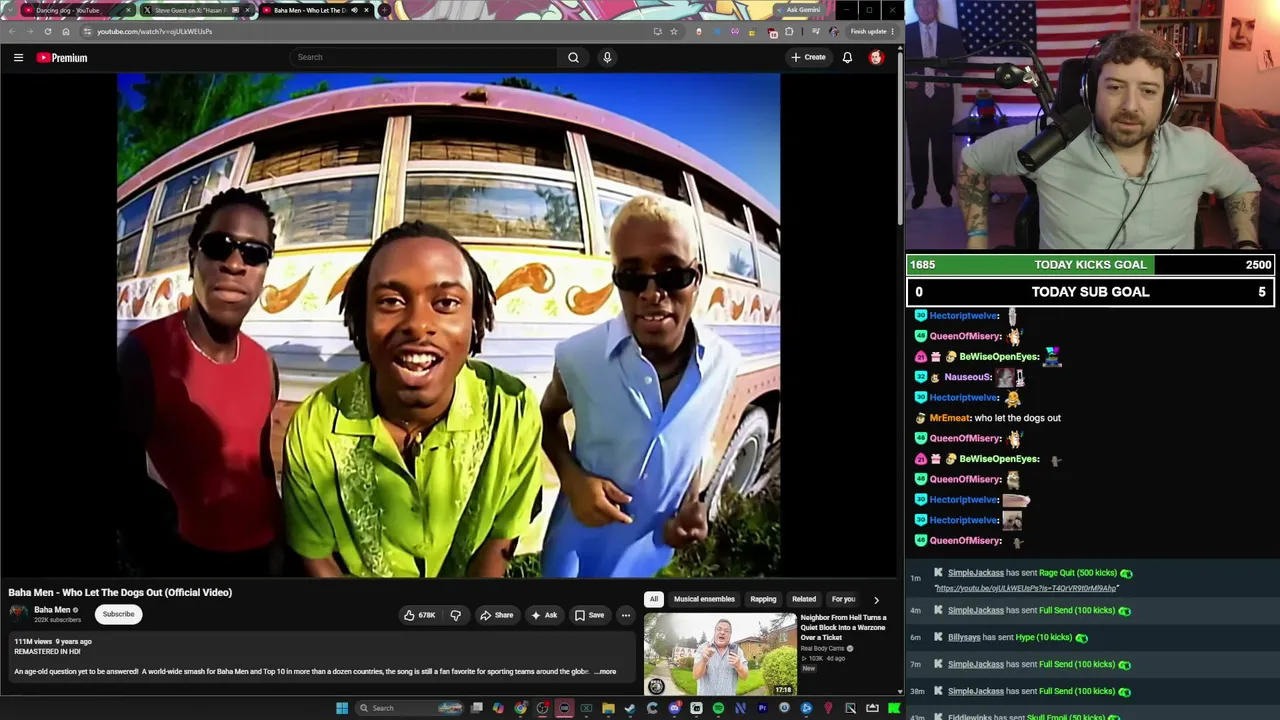Image resolution: width=1280 pixels, height=720 pixels.
Task: Open File Explorer from the taskbar
Action: 608,708
